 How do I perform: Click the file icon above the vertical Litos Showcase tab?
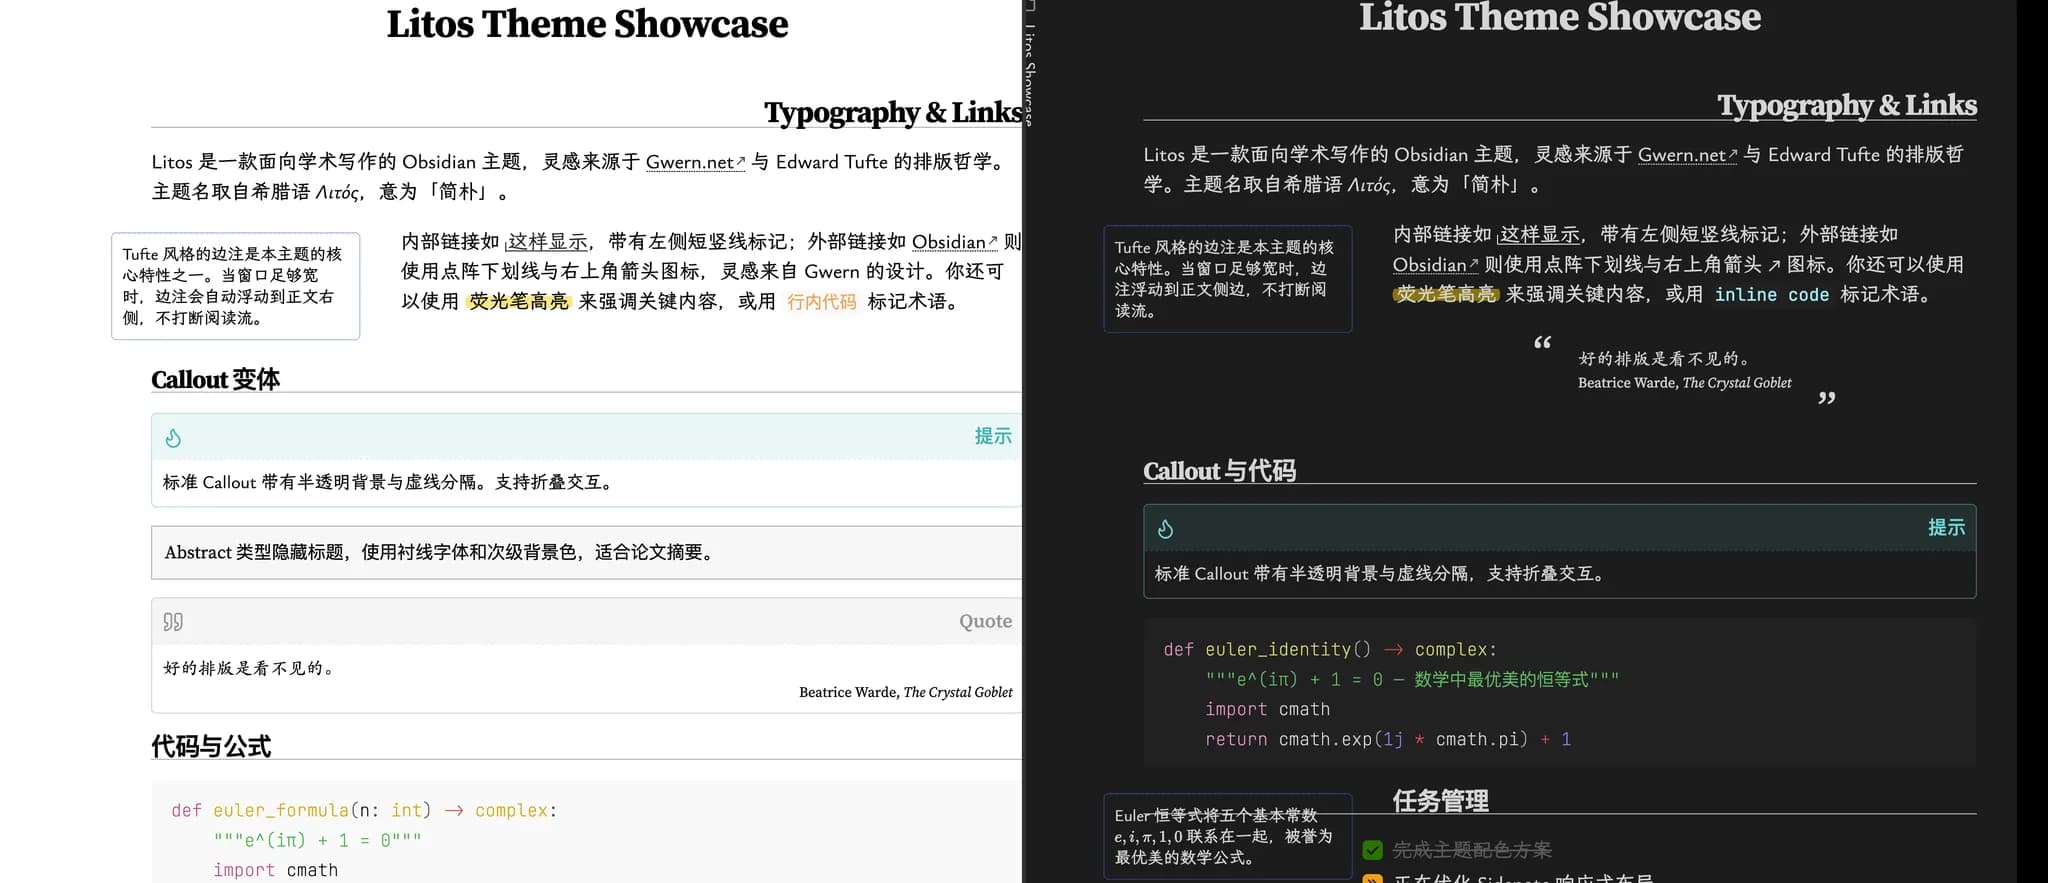(1030, 5)
